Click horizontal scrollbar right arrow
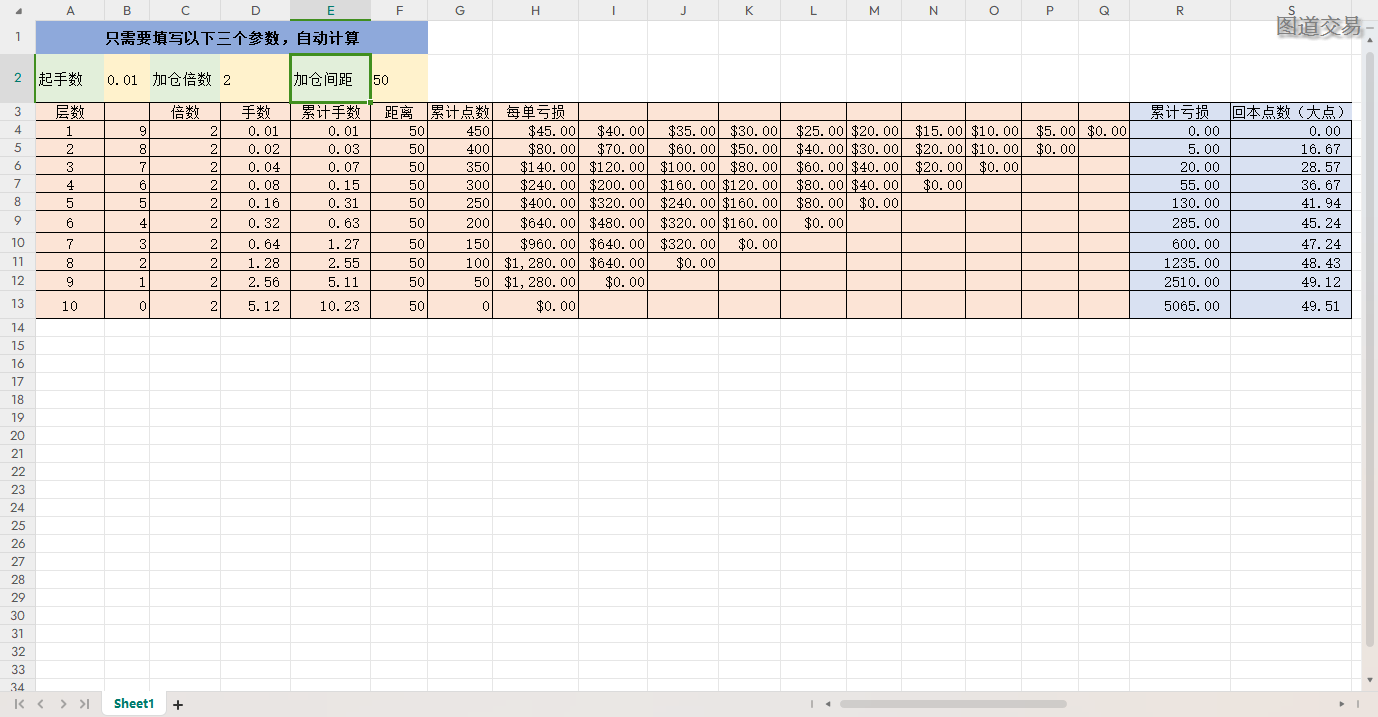Screen dimensions: 1378x717 click(x=1342, y=704)
